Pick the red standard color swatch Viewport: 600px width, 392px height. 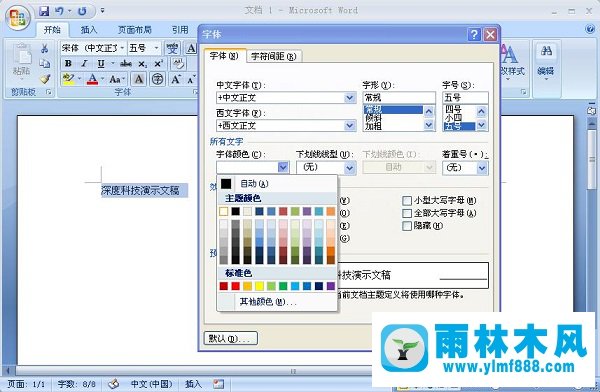click(236, 286)
